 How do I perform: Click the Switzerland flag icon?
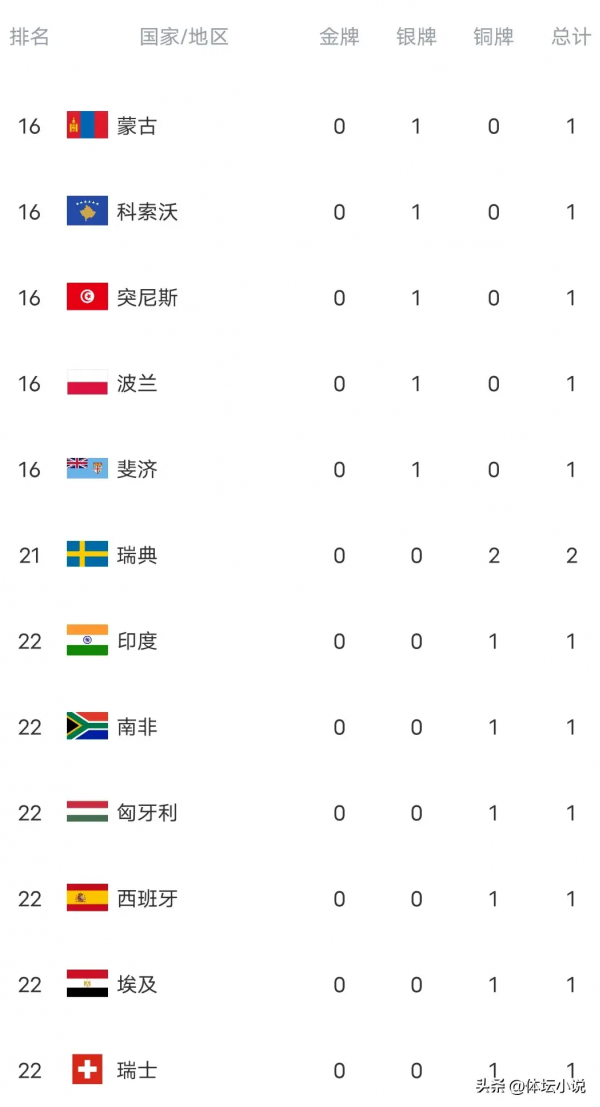[87, 1070]
